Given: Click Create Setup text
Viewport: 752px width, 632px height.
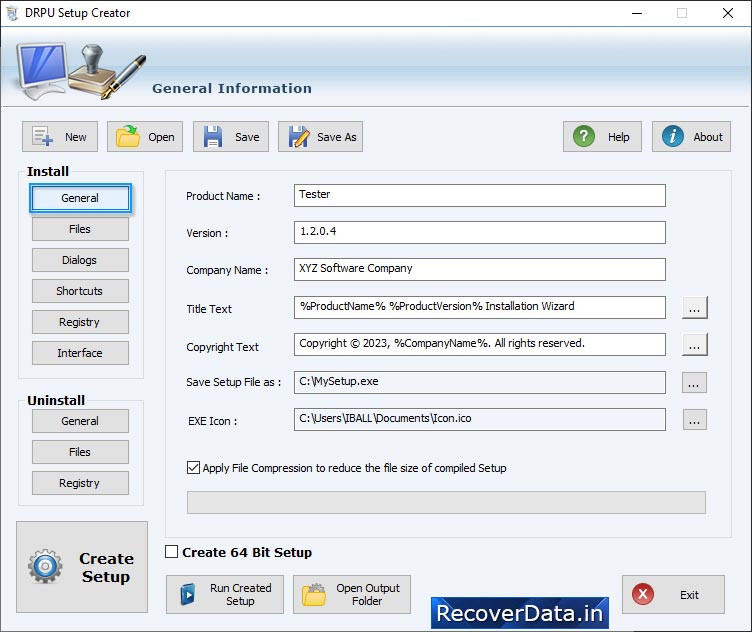Looking at the screenshot, I should (x=106, y=567).
